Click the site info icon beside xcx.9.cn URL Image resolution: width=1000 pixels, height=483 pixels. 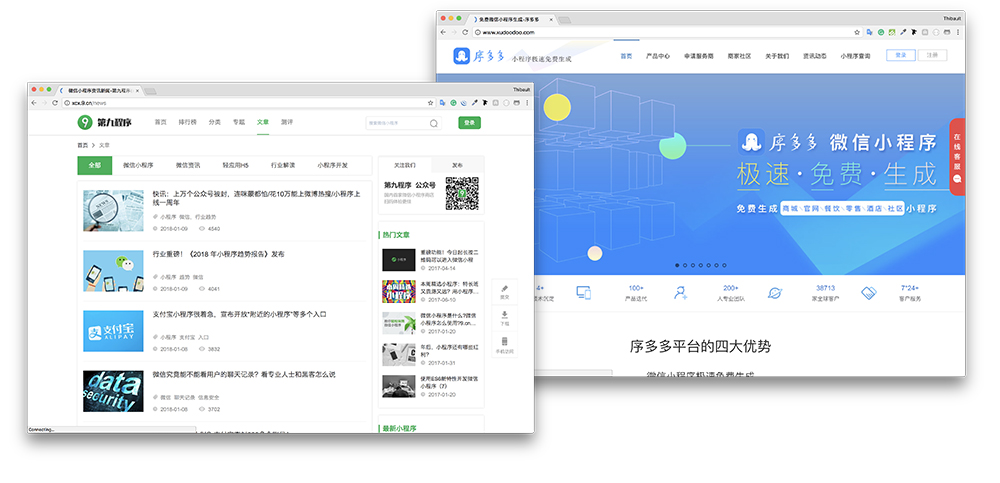point(66,103)
